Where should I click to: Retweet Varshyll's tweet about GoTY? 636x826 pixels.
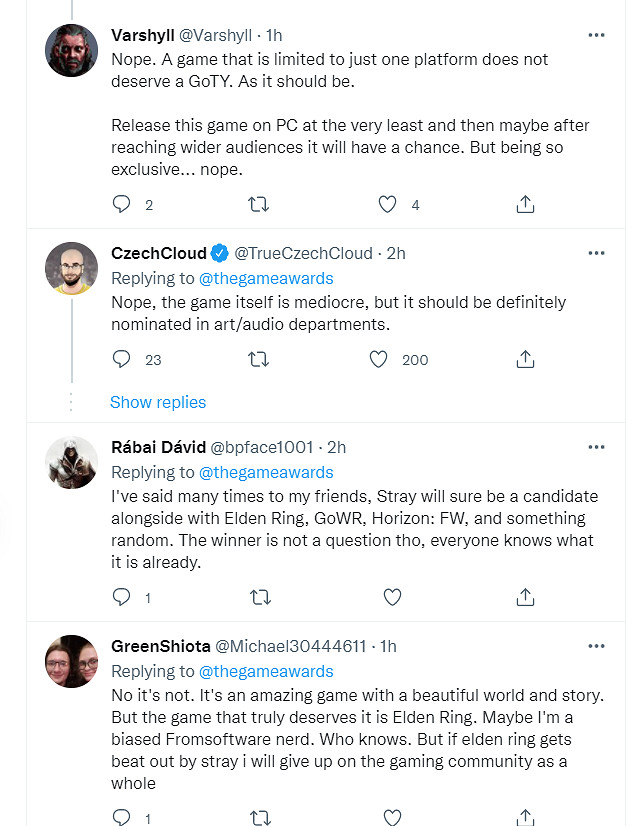coord(258,205)
